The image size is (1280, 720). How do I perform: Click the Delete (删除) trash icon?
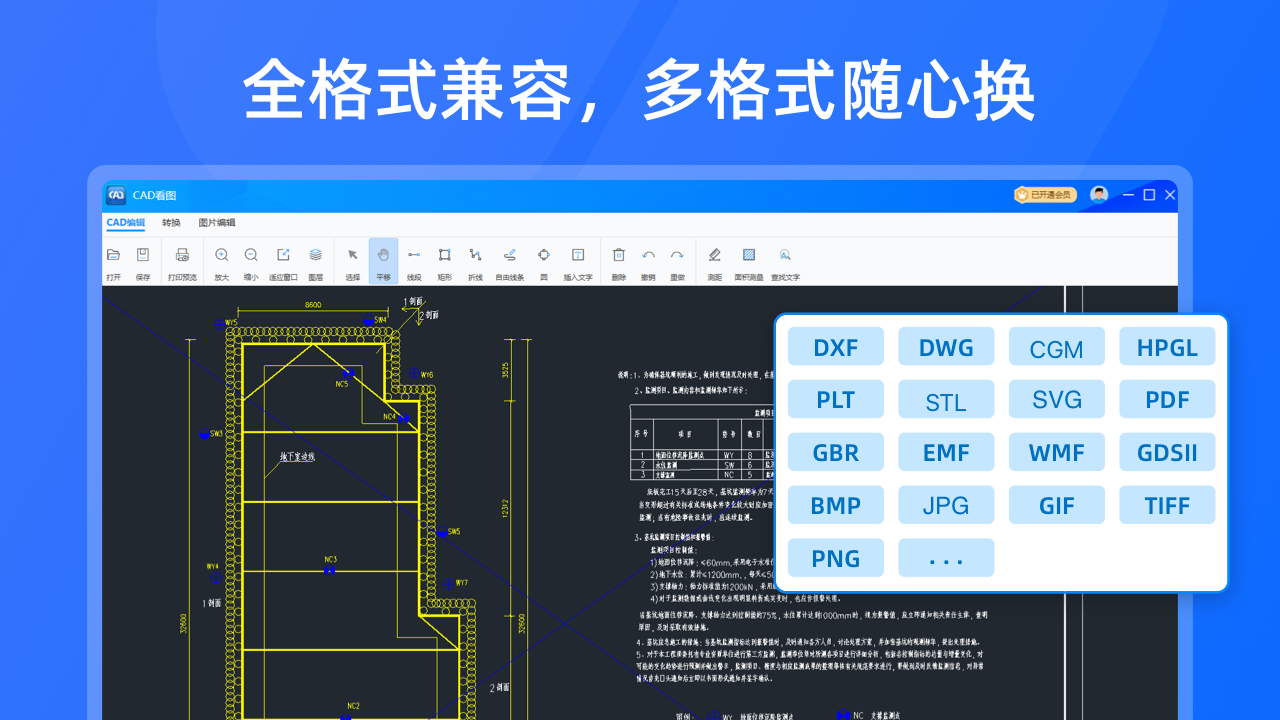(619, 256)
